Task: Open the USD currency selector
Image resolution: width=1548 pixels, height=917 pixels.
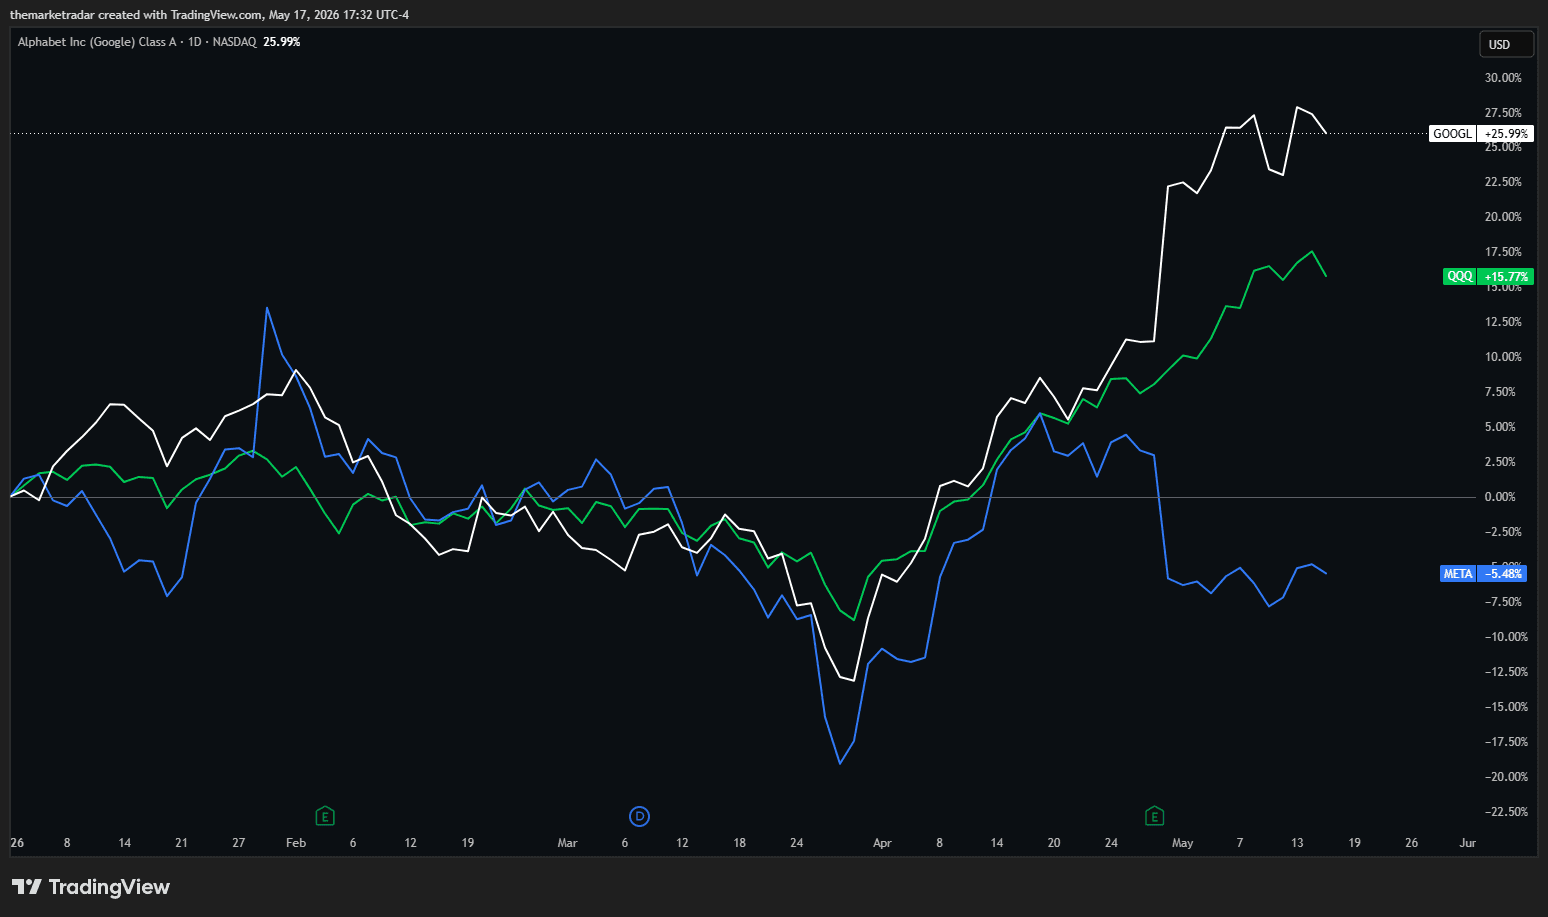Action: point(1506,44)
